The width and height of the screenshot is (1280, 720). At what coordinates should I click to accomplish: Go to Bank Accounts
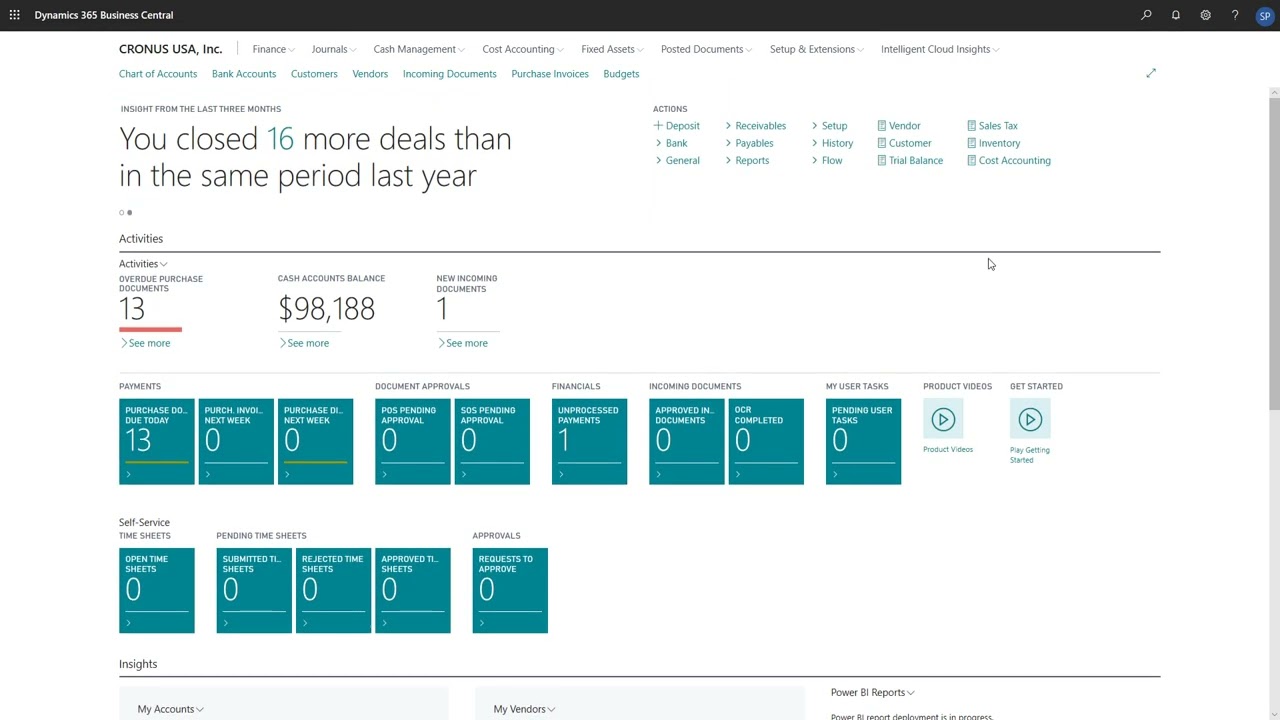[244, 74]
